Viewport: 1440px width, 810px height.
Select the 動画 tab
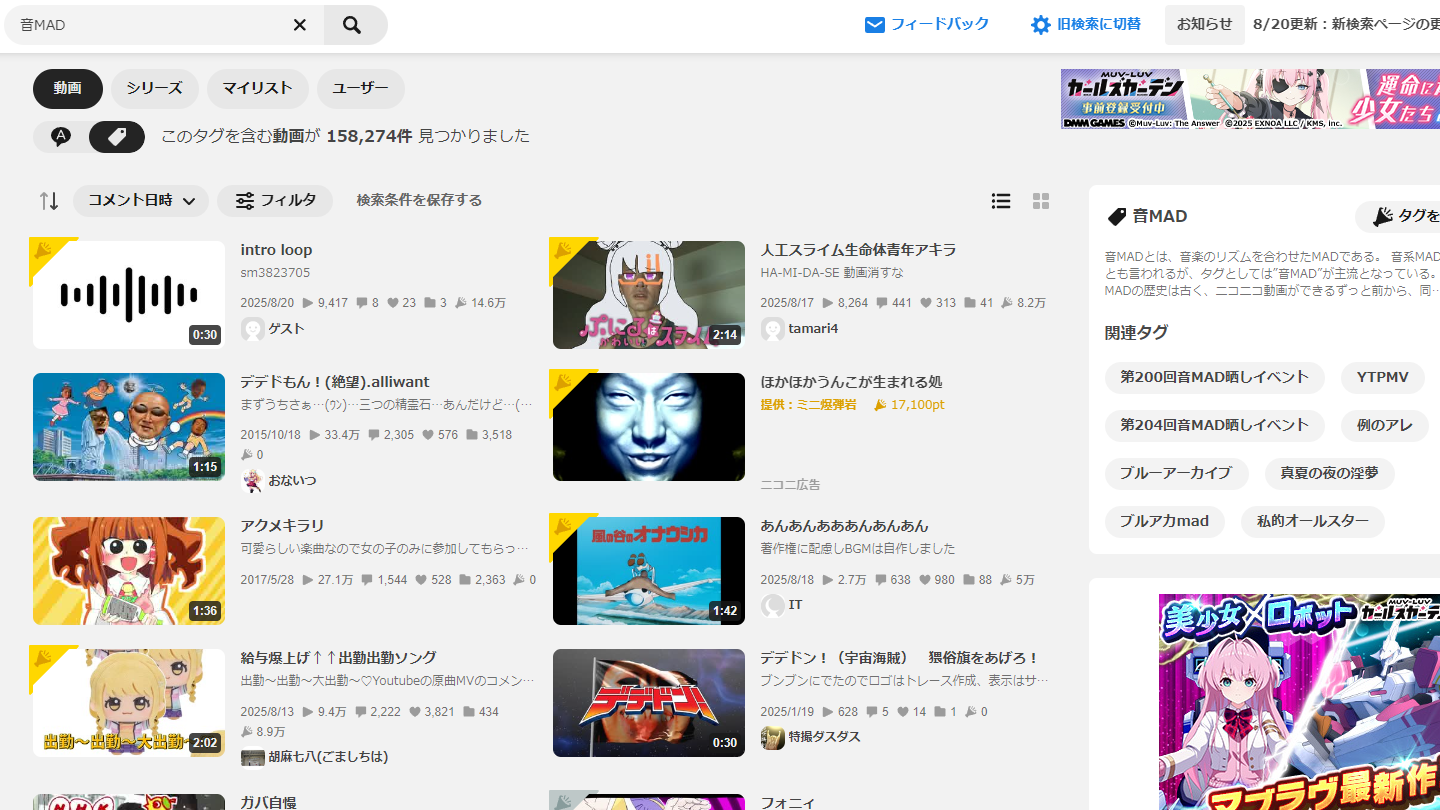click(68, 89)
